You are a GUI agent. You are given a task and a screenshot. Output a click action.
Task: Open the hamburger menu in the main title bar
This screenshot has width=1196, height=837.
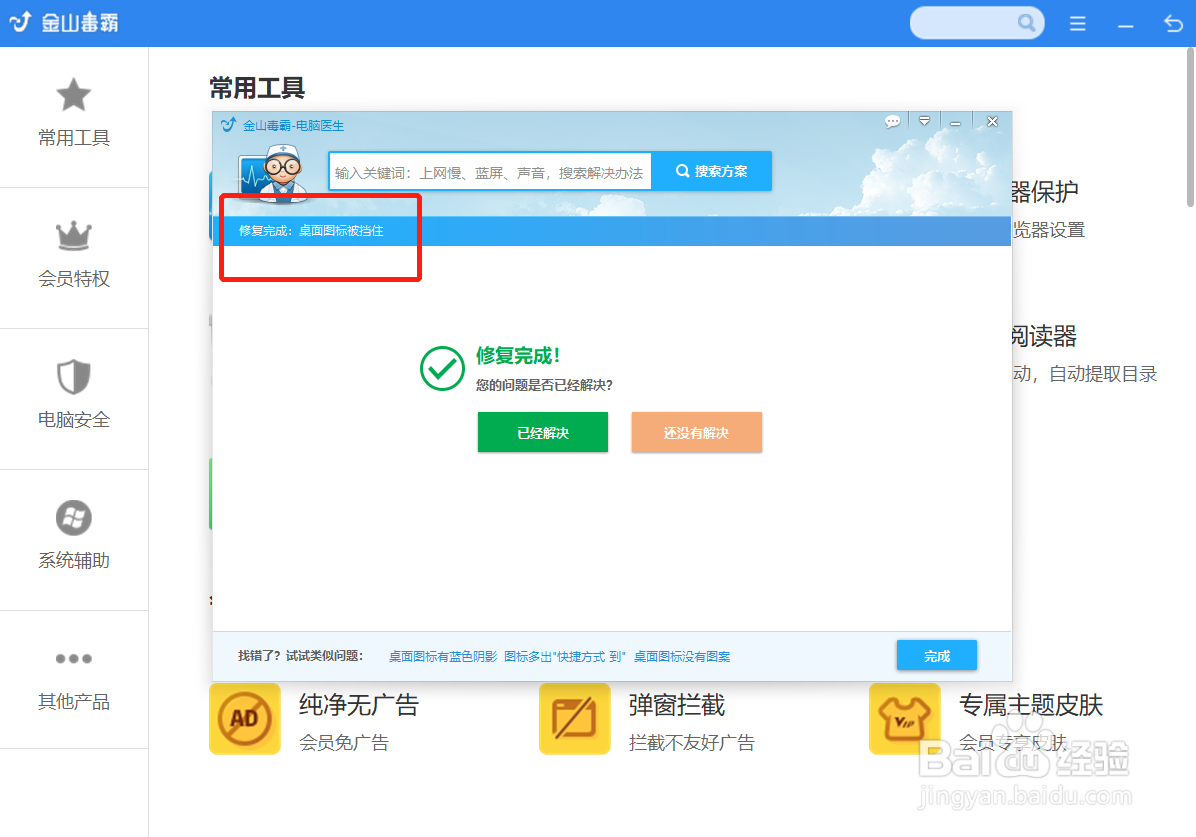click(x=1078, y=24)
